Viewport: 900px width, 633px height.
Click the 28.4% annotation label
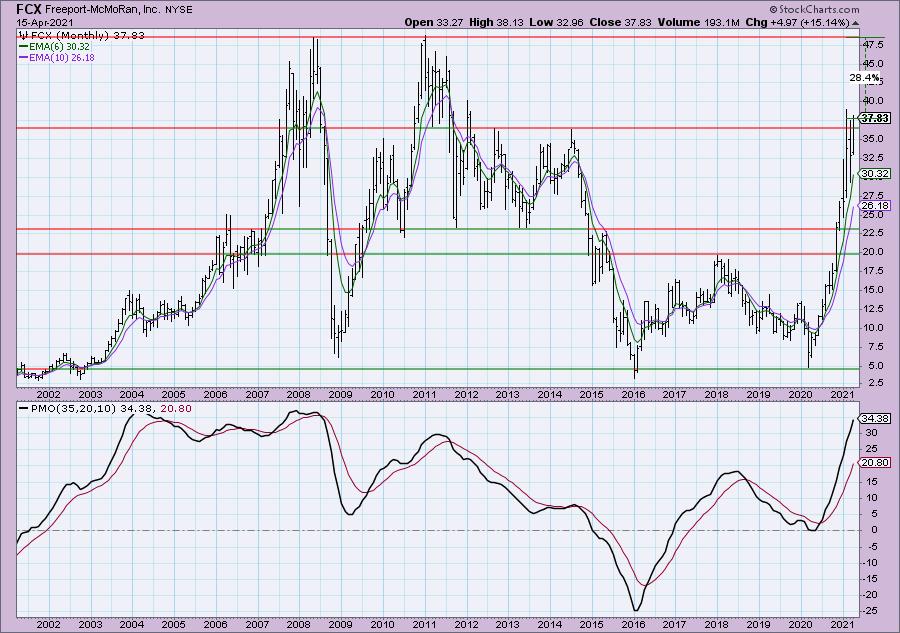pos(864,77)
